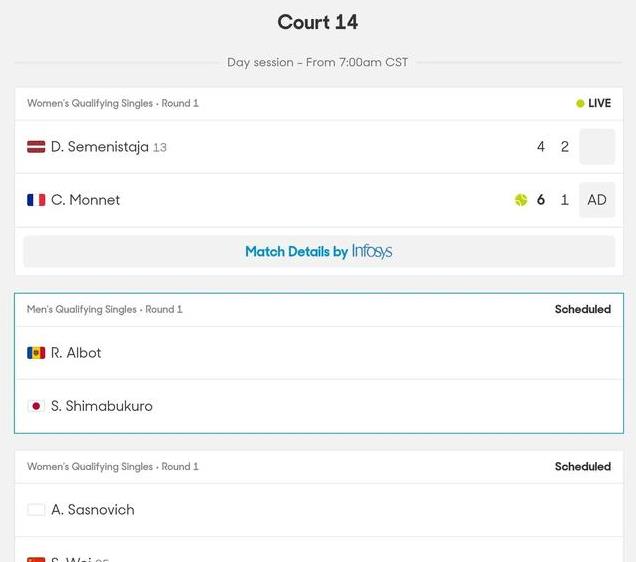Viewport: 636px width, 562px height.
Task: Click the green LIVE status dot
Action: [580, 103]
